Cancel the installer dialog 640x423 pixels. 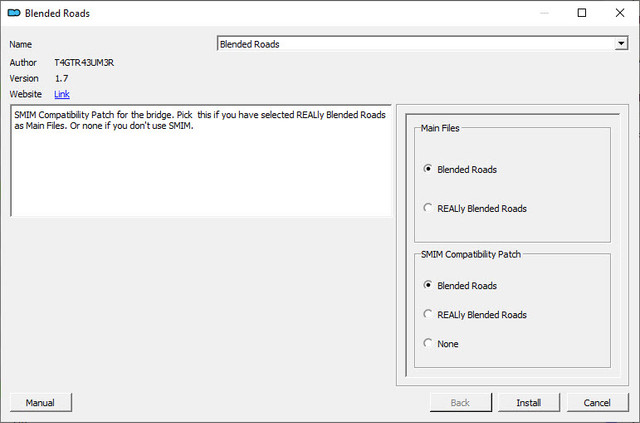pos(597,403)
